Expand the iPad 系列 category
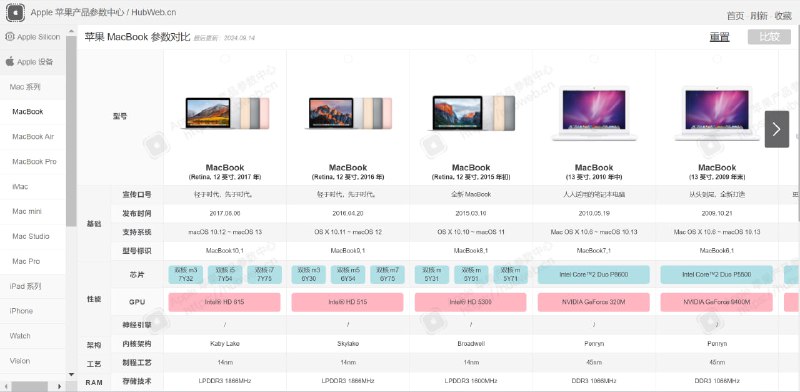This screenshot has width=800, height=392. tap(33, 286)
